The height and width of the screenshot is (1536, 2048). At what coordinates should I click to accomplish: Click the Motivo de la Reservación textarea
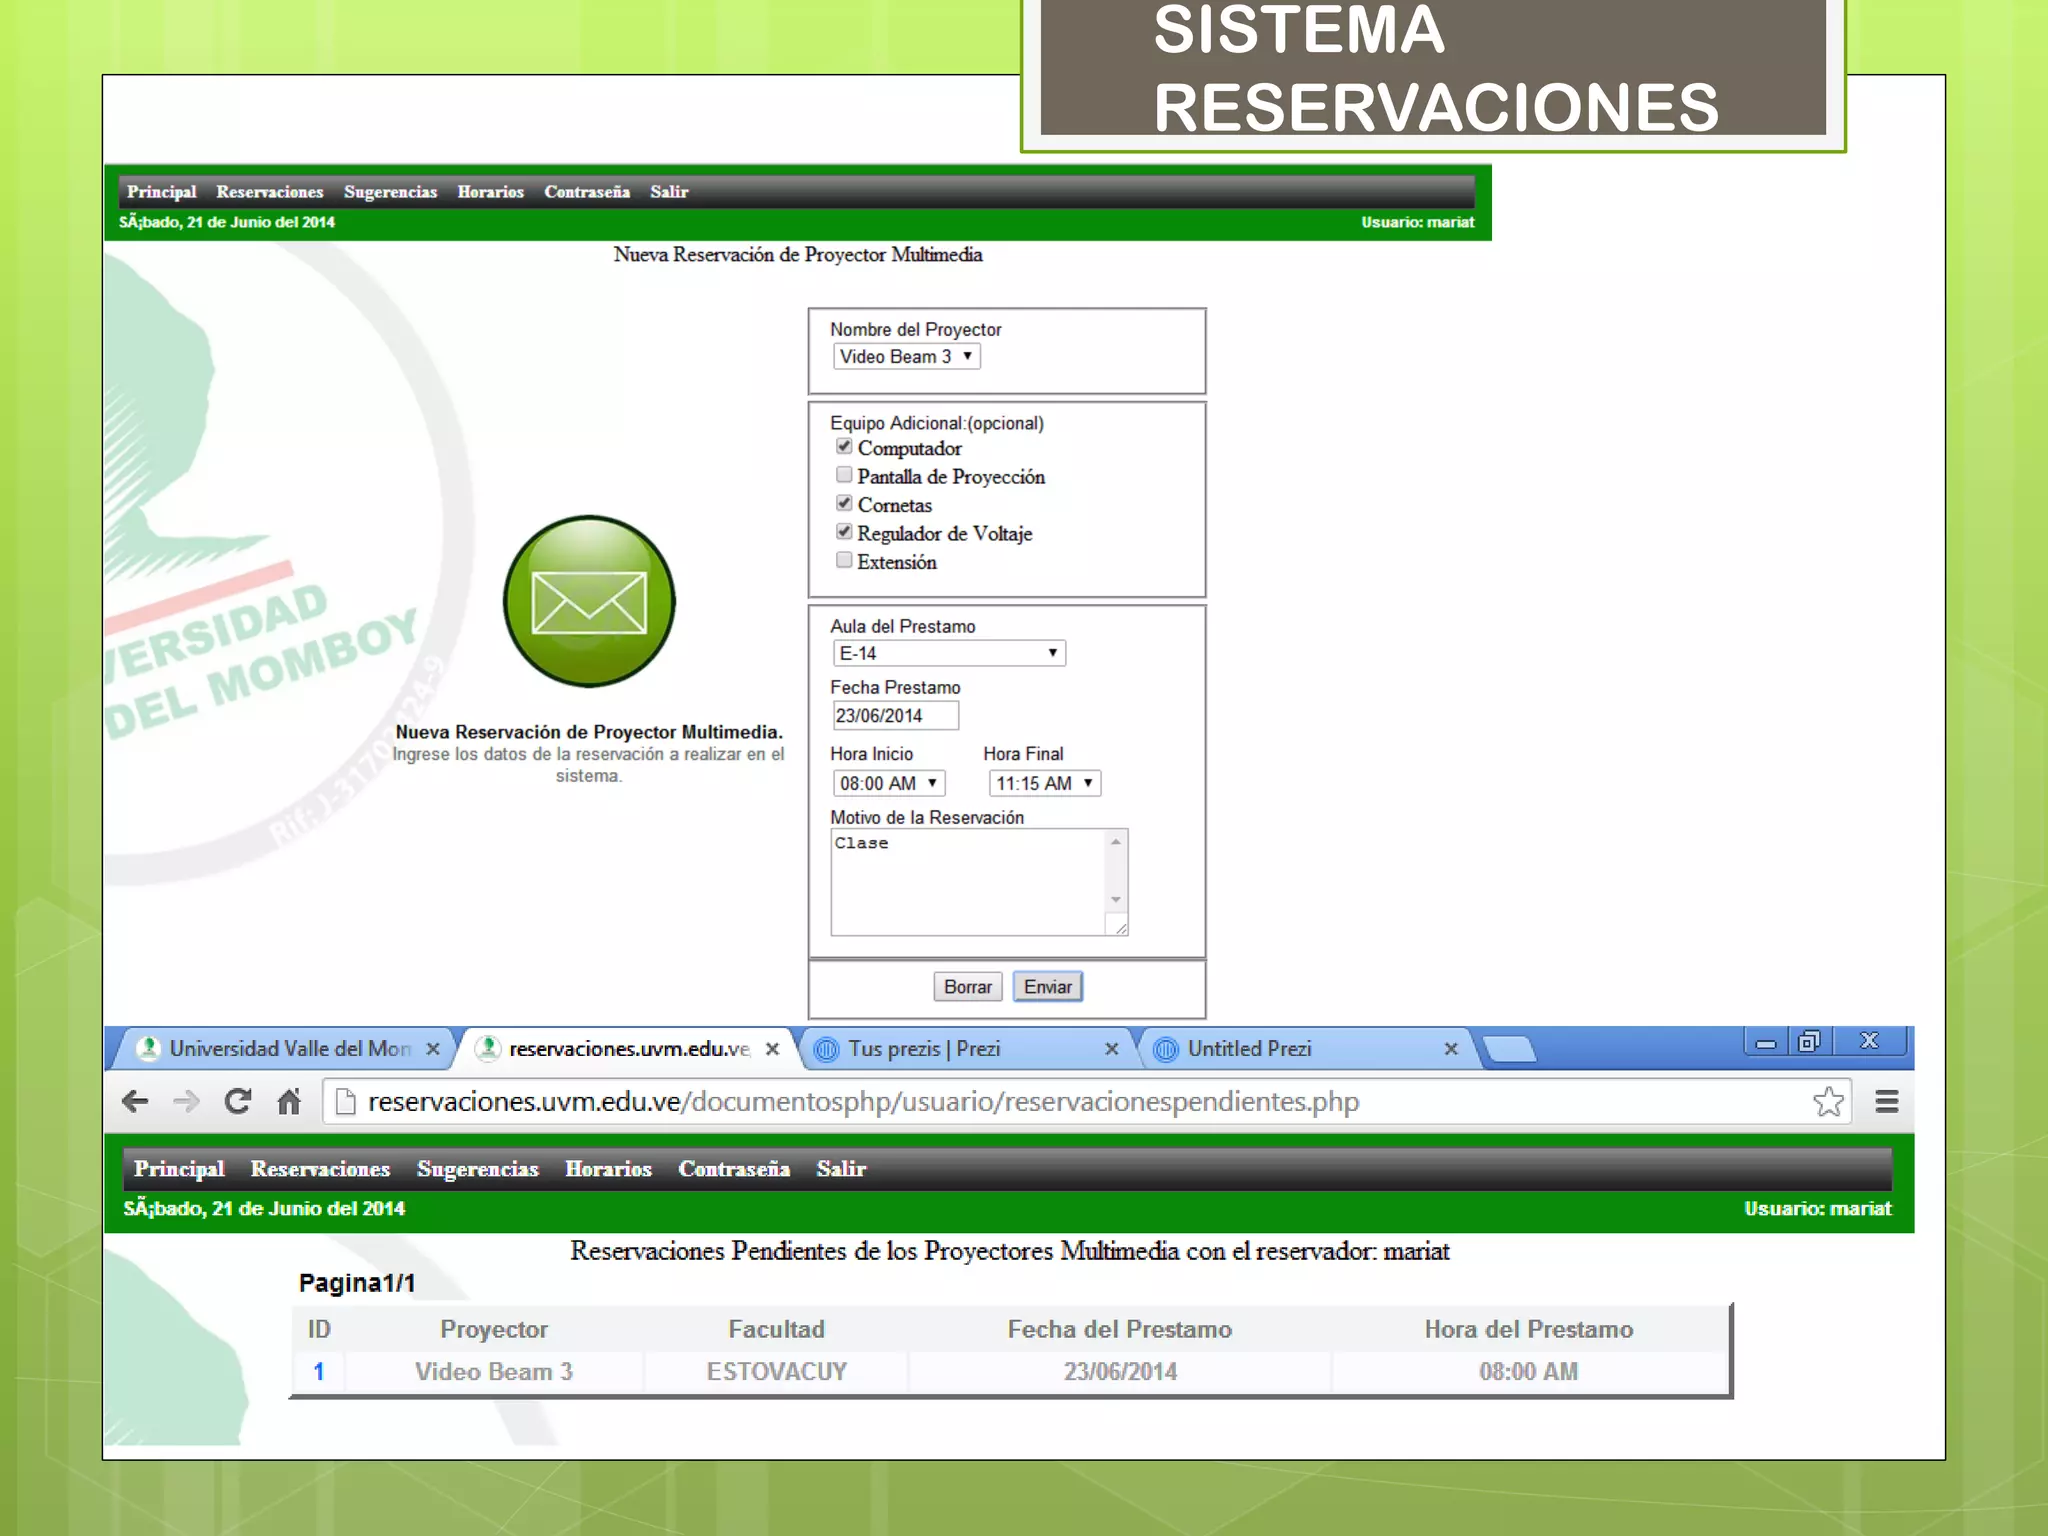pyautogui.click(x=979, y=882)
